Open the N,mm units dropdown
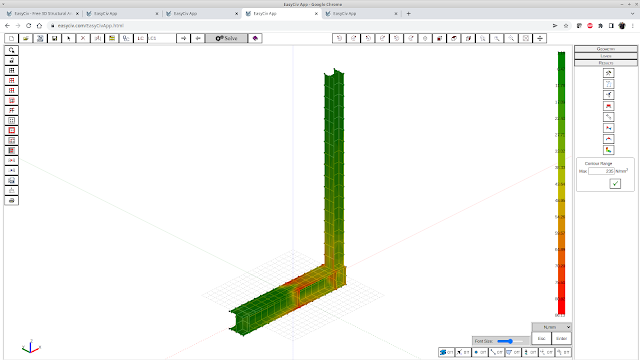Viewport: 640px width, 360px height. coord(551,327)
